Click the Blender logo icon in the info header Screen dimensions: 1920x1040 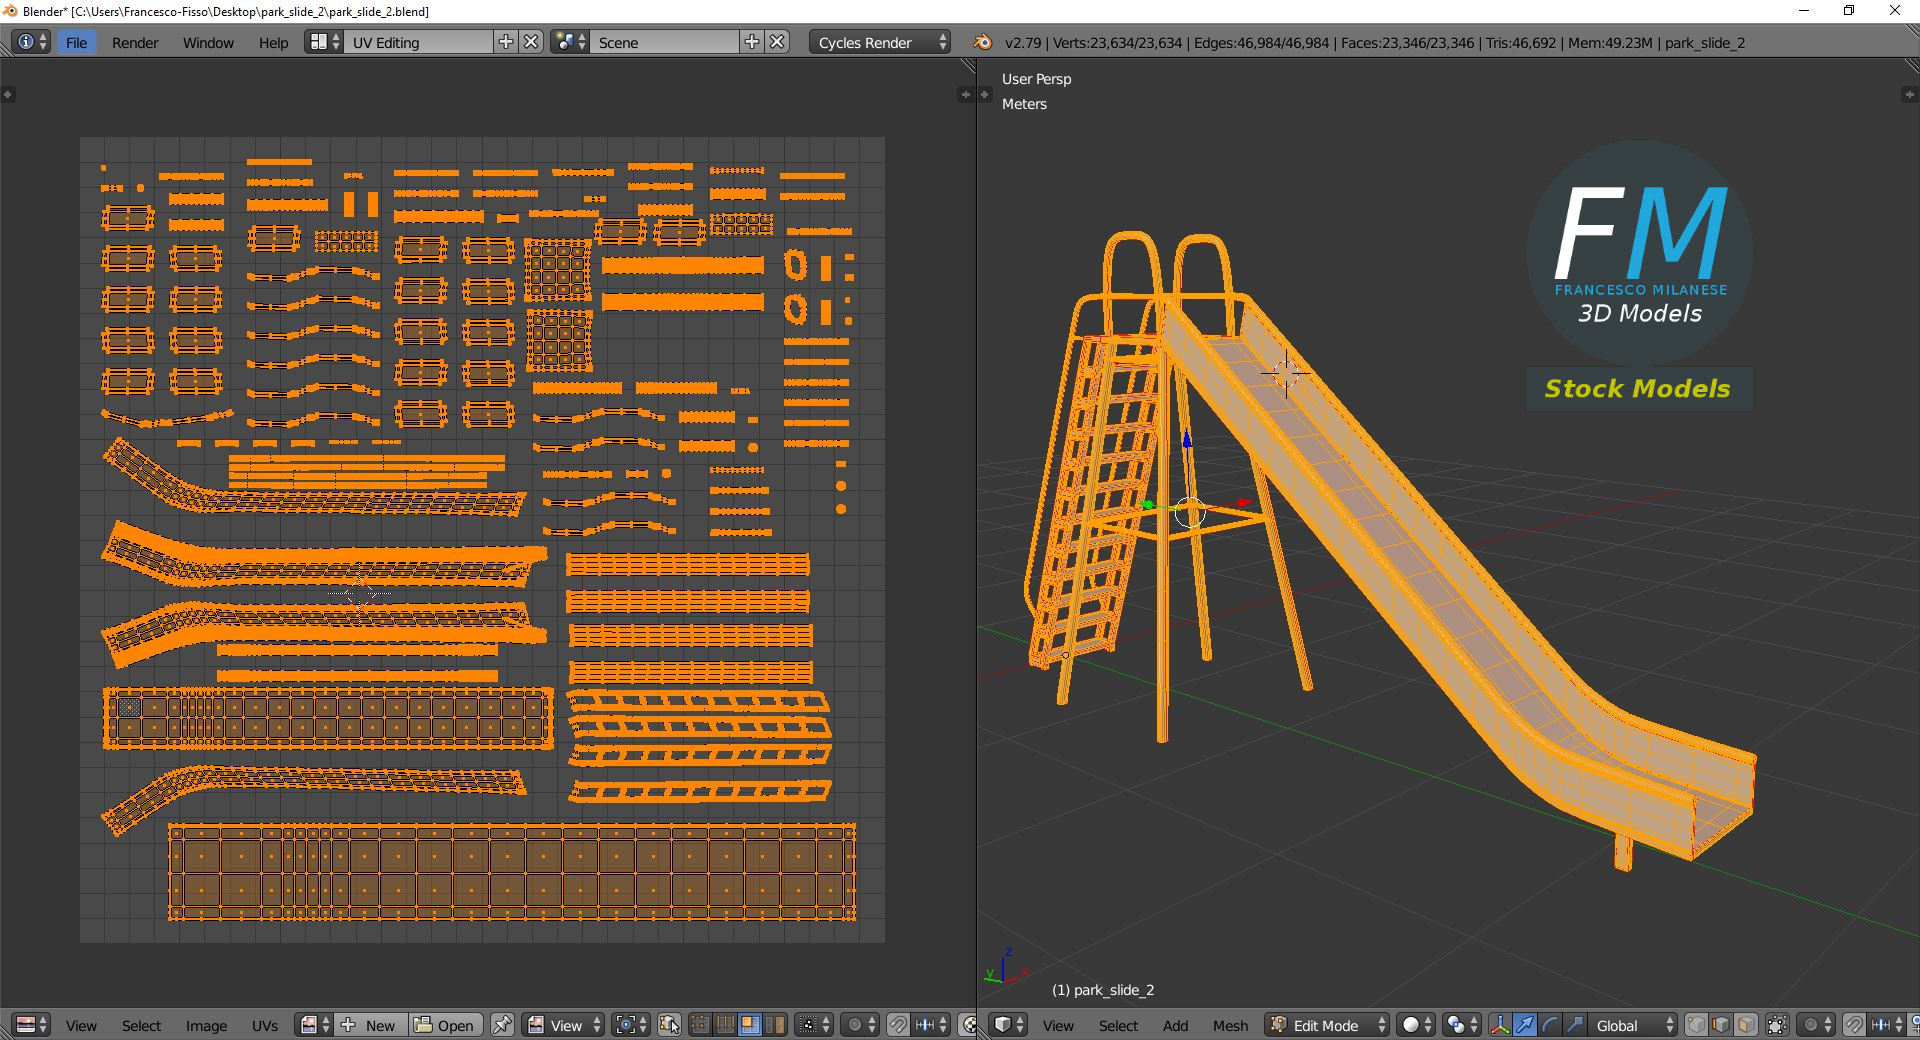pyautogui.click(x=982, y=42)
